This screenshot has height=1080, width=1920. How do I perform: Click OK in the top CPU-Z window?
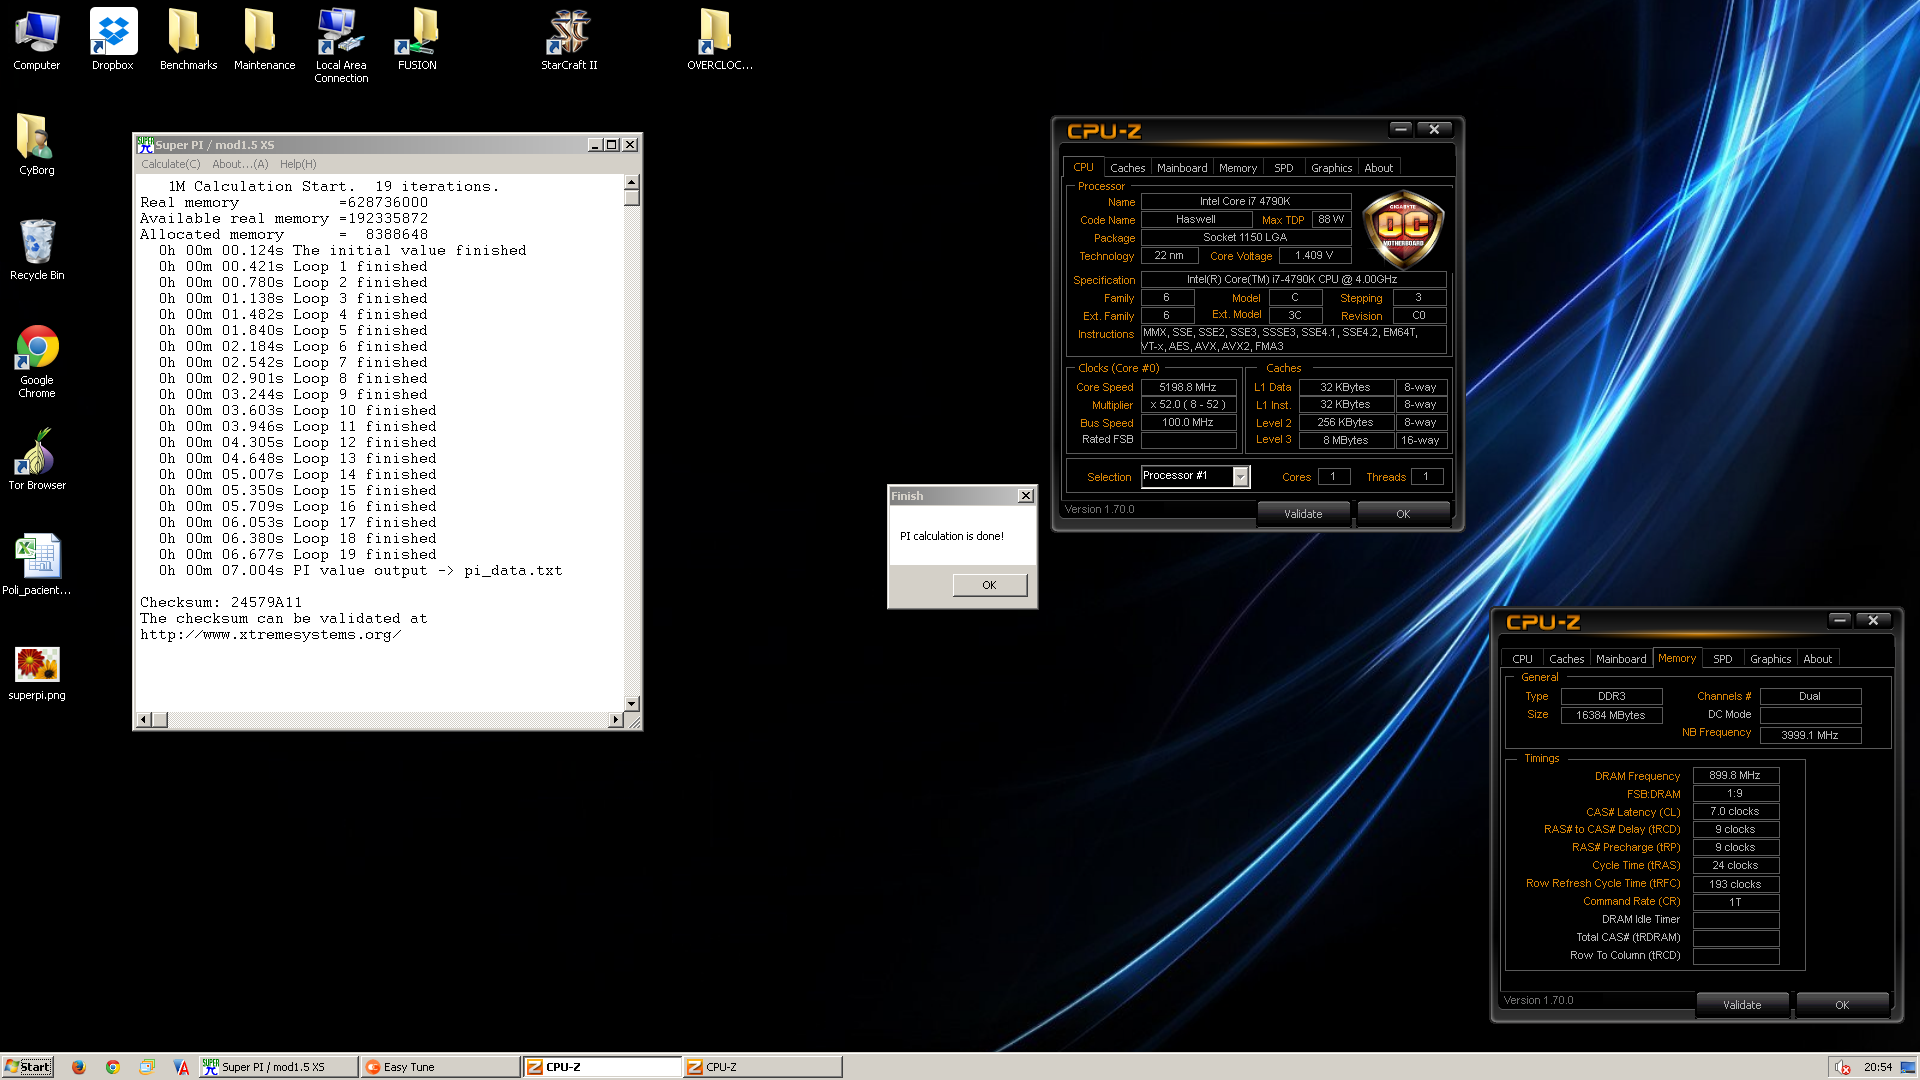point(1403,514)
